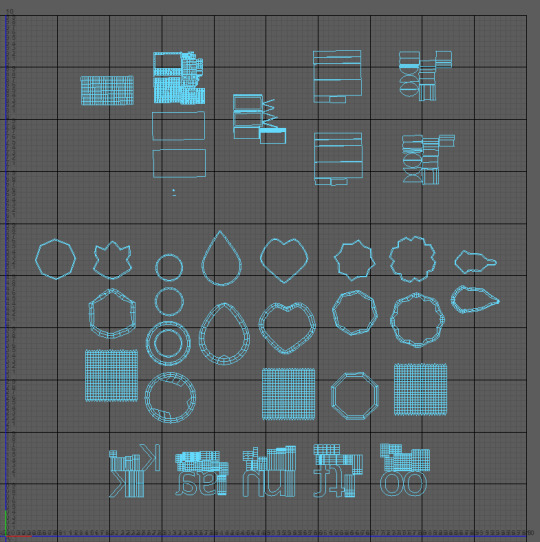Select square grid shell below scalloped flower ring
The width and height of the screenshot is (540, 542).
point(420,389)
